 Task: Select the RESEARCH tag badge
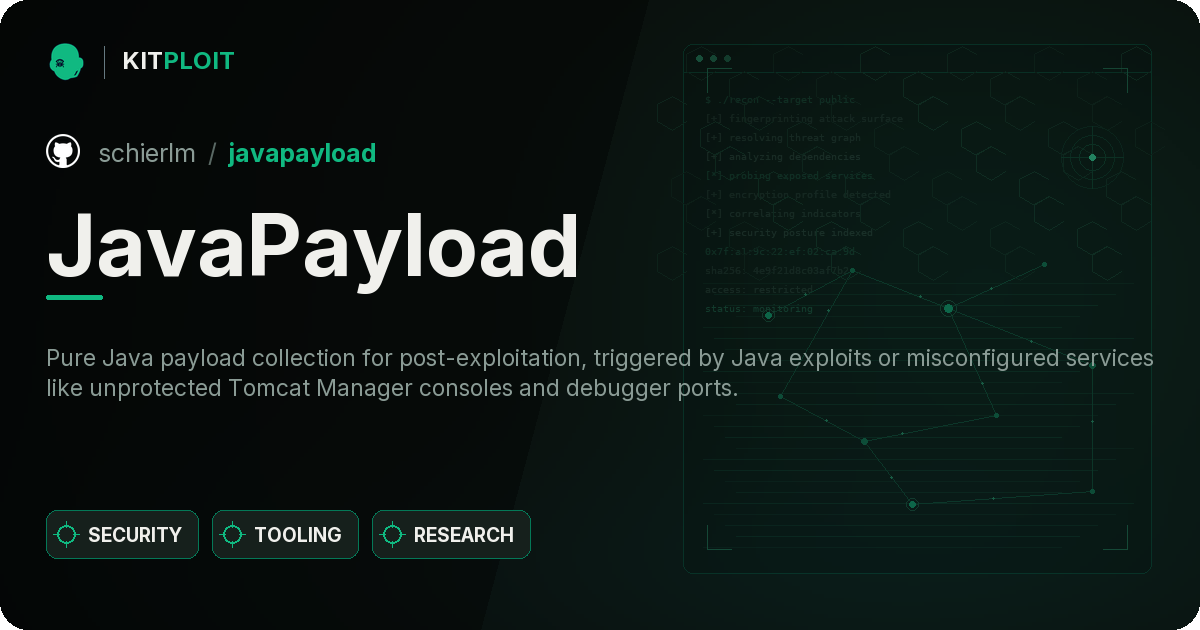(x=451, y=535)
